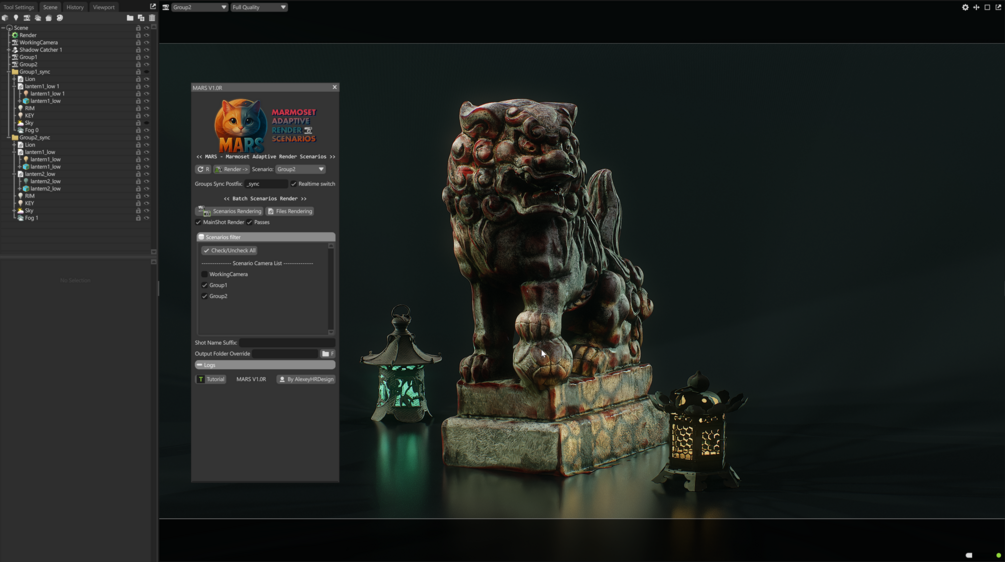1005x562 pixels.
Task: Open viewport camera dropdown showing Group2
Action: (199, 7)
